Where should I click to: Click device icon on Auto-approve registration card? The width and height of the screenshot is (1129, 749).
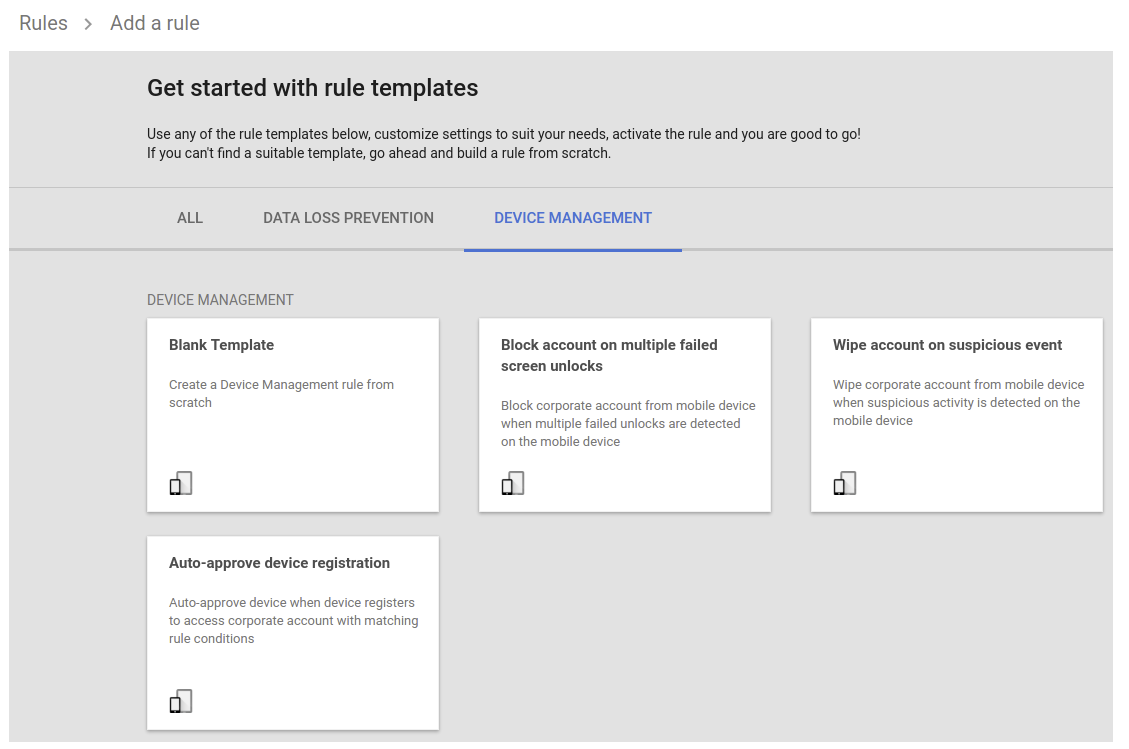click(181, 702)
